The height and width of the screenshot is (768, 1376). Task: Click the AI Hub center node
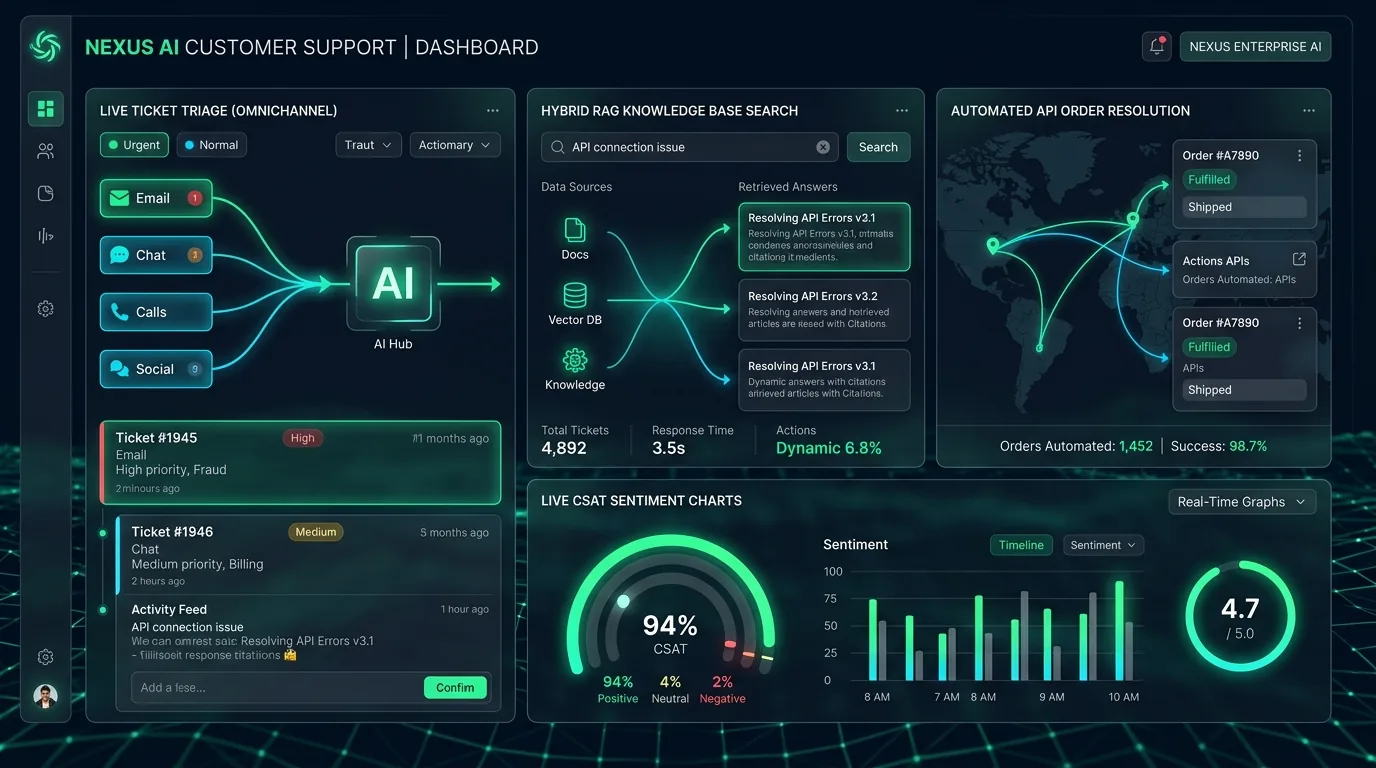(x=393, y=284)
